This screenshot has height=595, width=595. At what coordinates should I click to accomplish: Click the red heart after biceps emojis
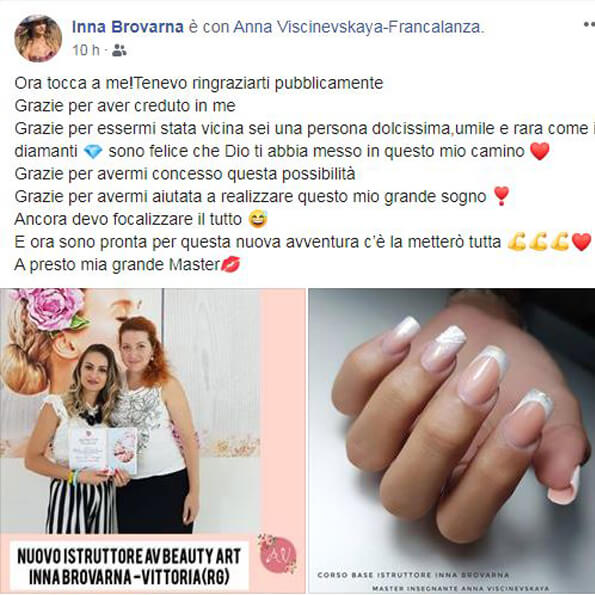[581, 242]
